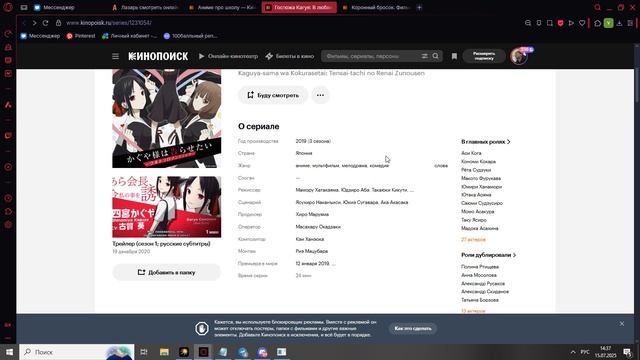Screen dimensions: 640x360
Task: Close the ad-blocker notification banner
Action: click(x=622, y=323)
